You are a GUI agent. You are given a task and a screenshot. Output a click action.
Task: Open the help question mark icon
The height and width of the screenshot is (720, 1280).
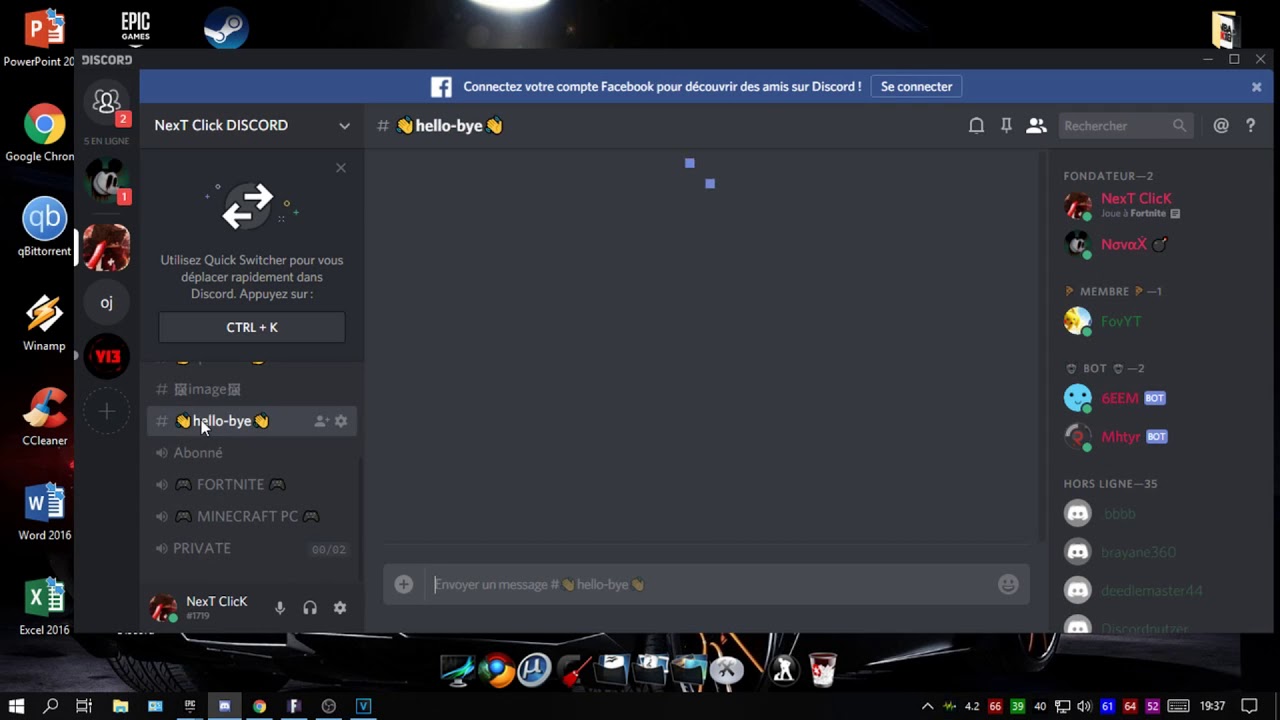point(1250,126)
